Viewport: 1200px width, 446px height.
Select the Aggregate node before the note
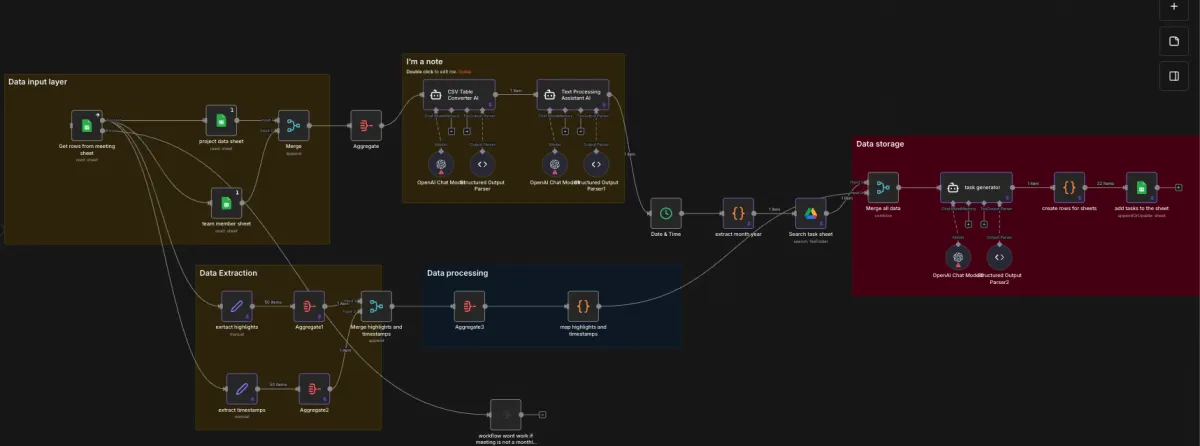[x=365, y=126]
